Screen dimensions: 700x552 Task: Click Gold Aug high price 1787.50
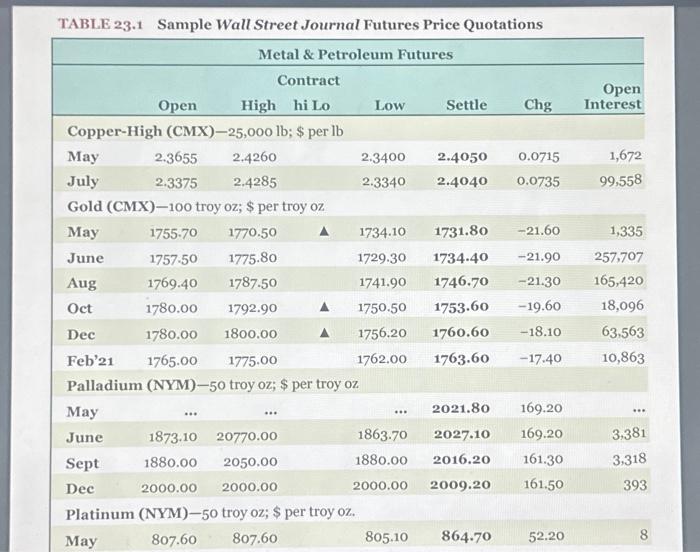[253, 283]
